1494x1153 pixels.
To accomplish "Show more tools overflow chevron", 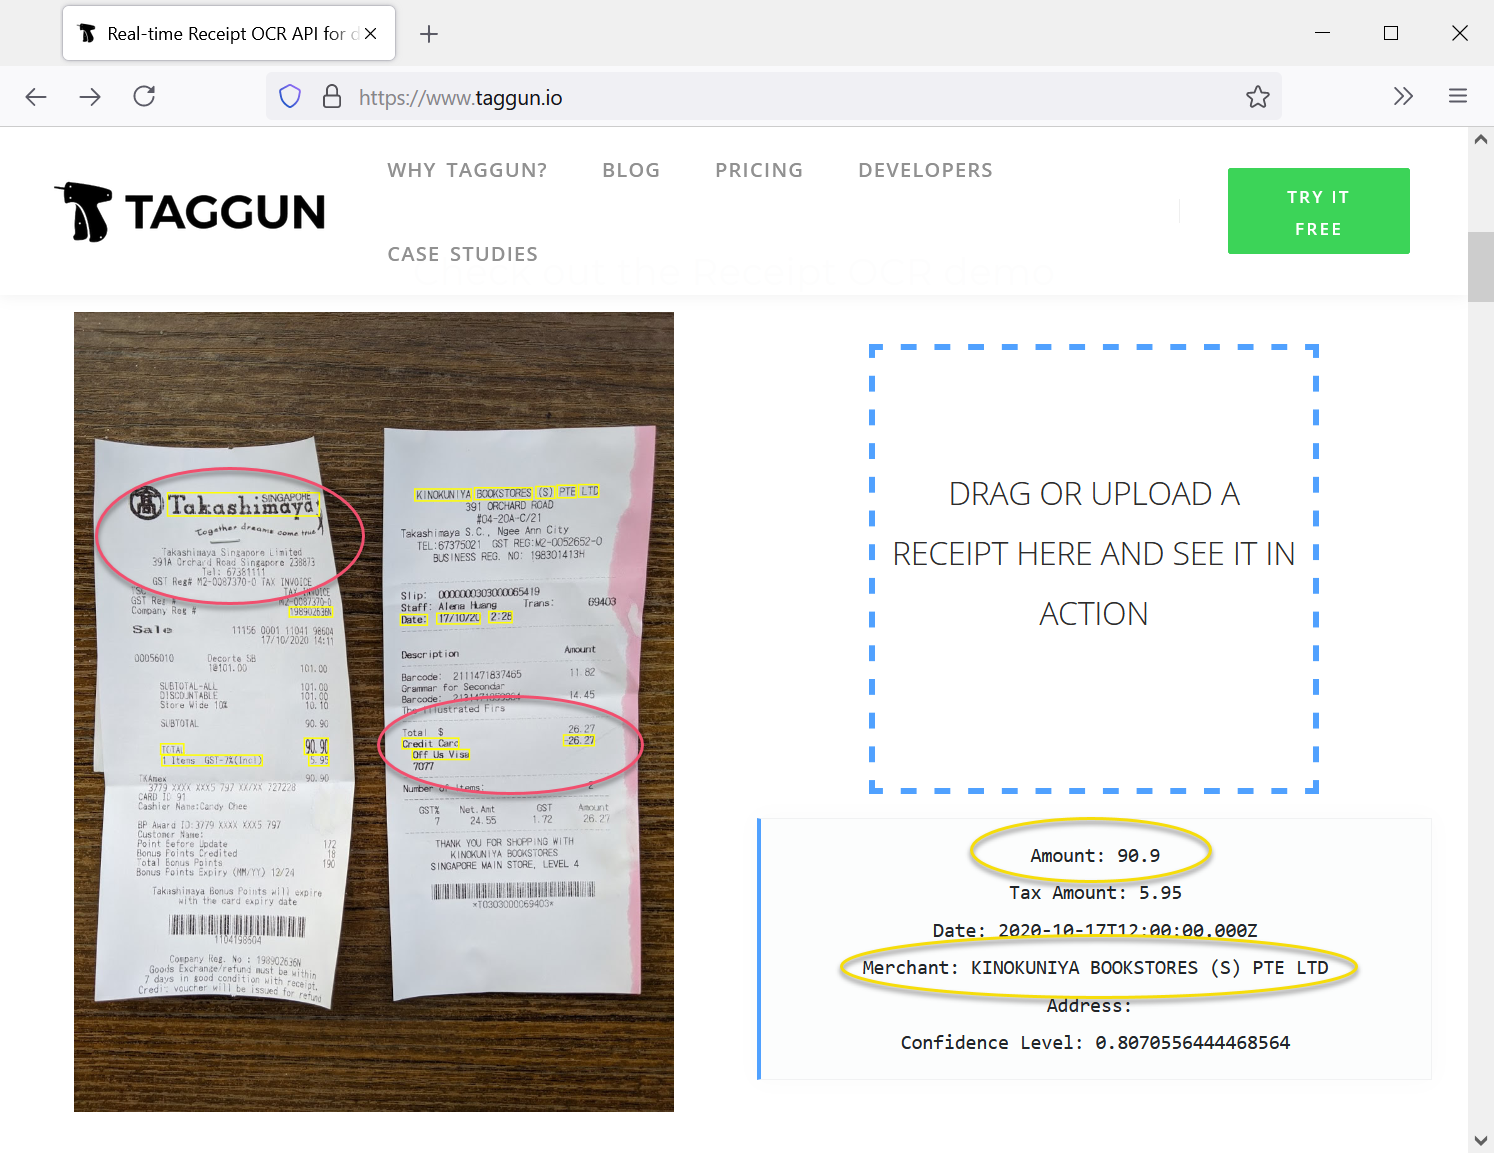I will coord(1403,96).
